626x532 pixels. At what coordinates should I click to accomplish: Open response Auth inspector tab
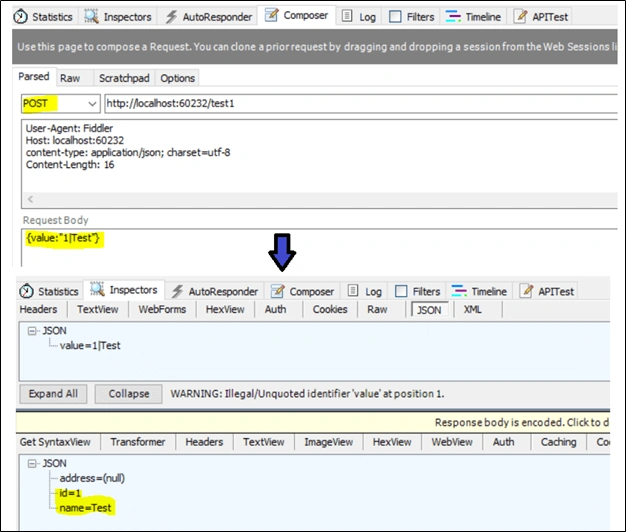click(x=503, y=442)
